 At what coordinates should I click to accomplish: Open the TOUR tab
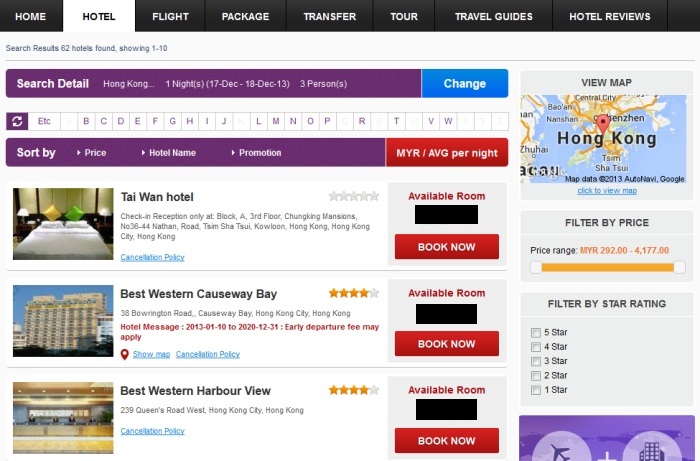click(x=404, y=17)
